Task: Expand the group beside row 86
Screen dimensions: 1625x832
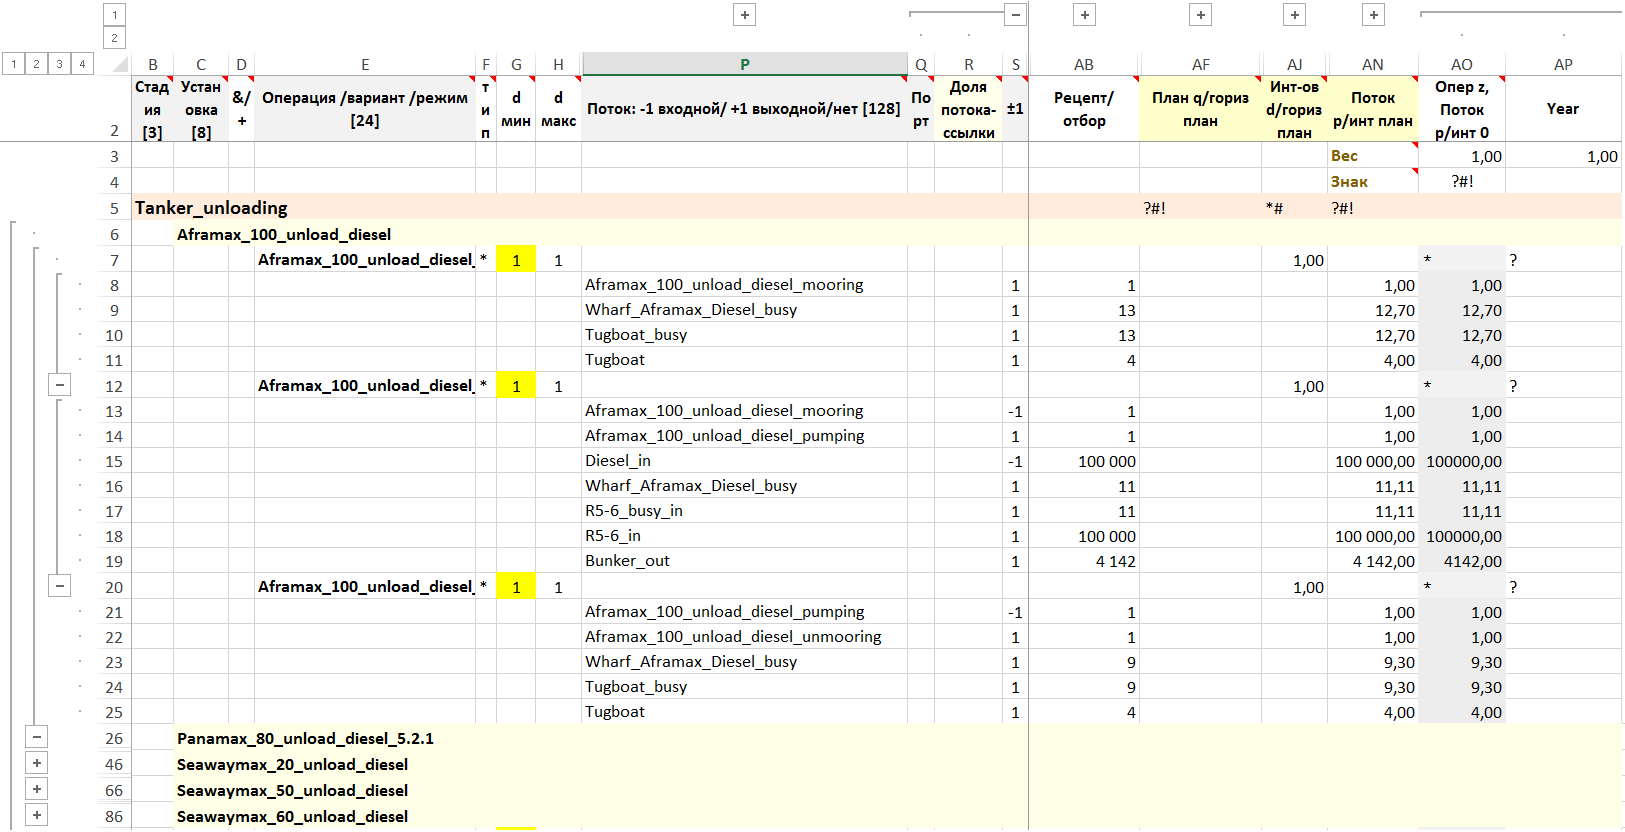Action: 37,815
